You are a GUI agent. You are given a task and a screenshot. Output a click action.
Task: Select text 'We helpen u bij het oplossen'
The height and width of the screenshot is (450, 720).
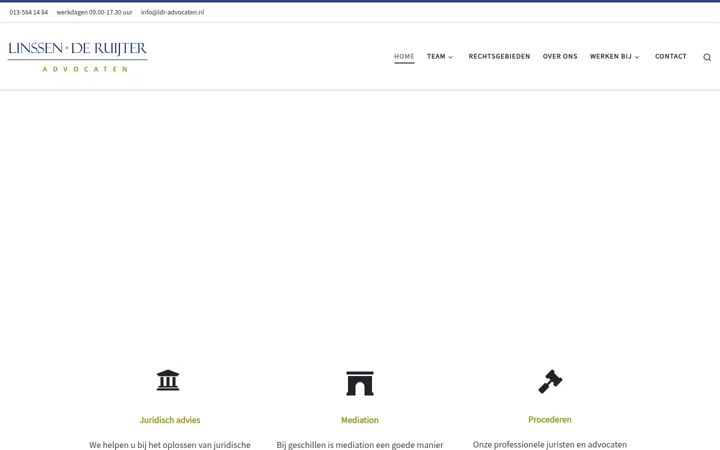142,445
